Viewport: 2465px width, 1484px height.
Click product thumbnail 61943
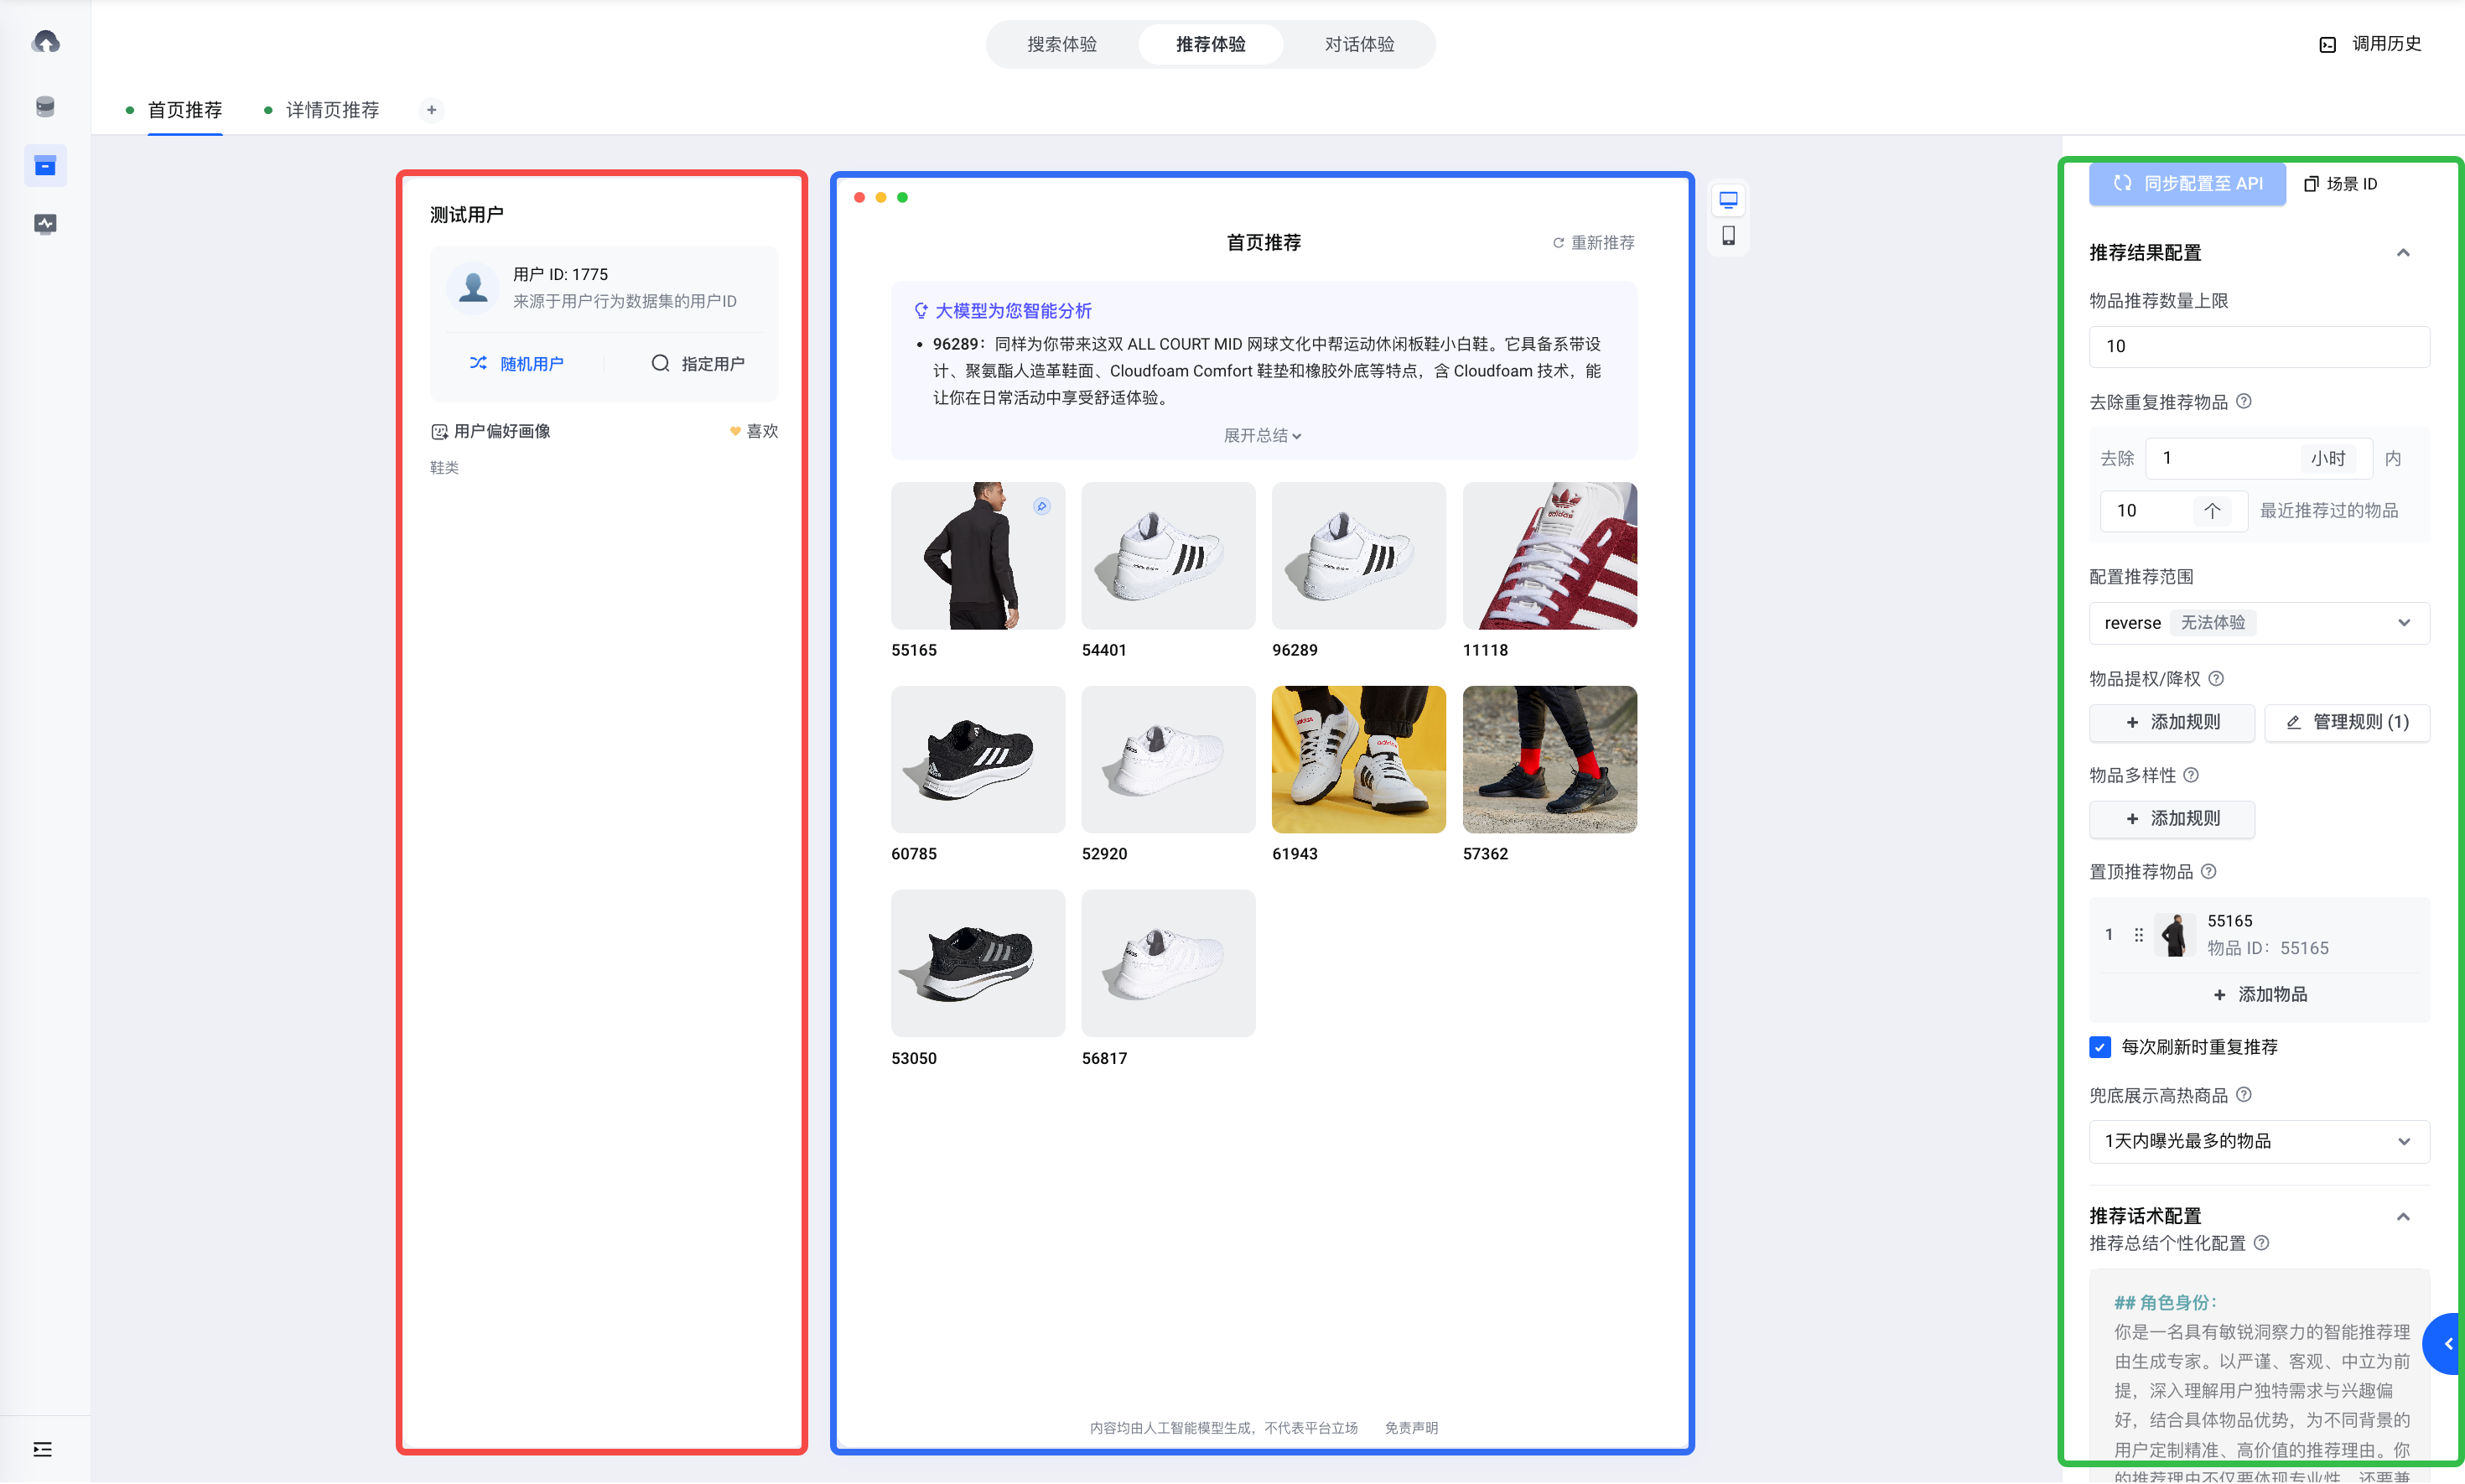1358,759
